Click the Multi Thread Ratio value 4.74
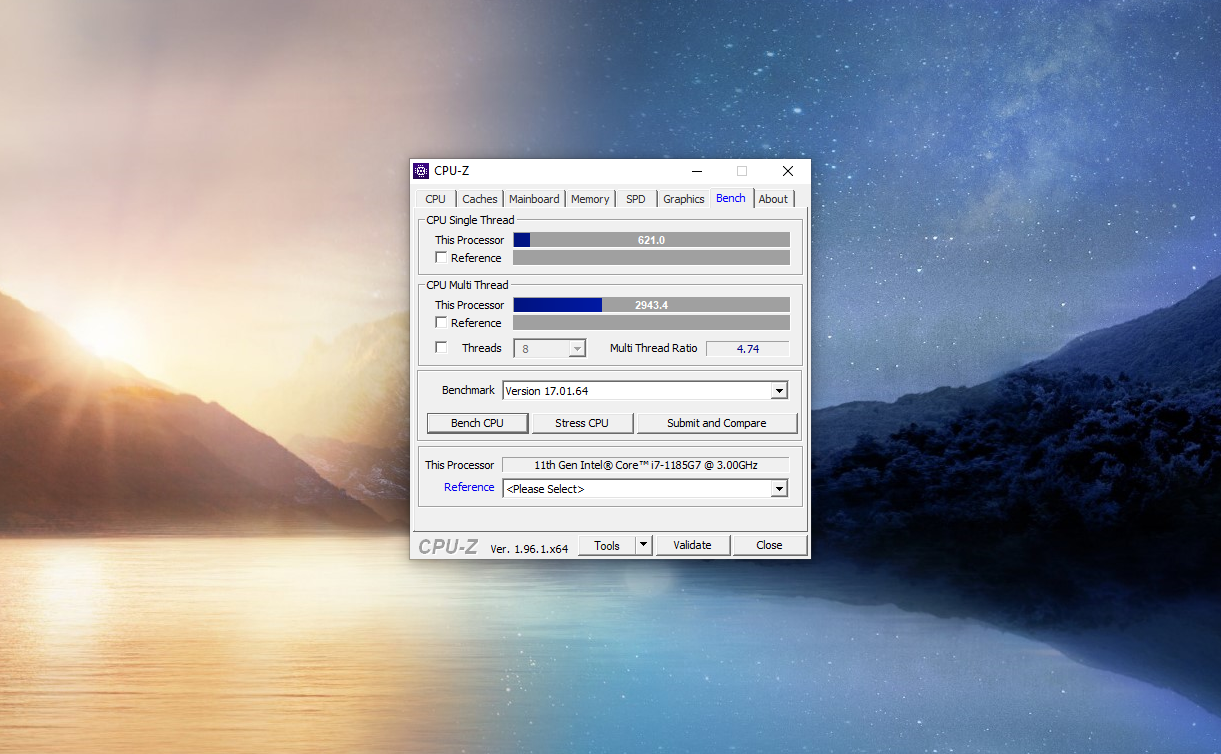Screen dimensions: 1221x754 (748, 349)
